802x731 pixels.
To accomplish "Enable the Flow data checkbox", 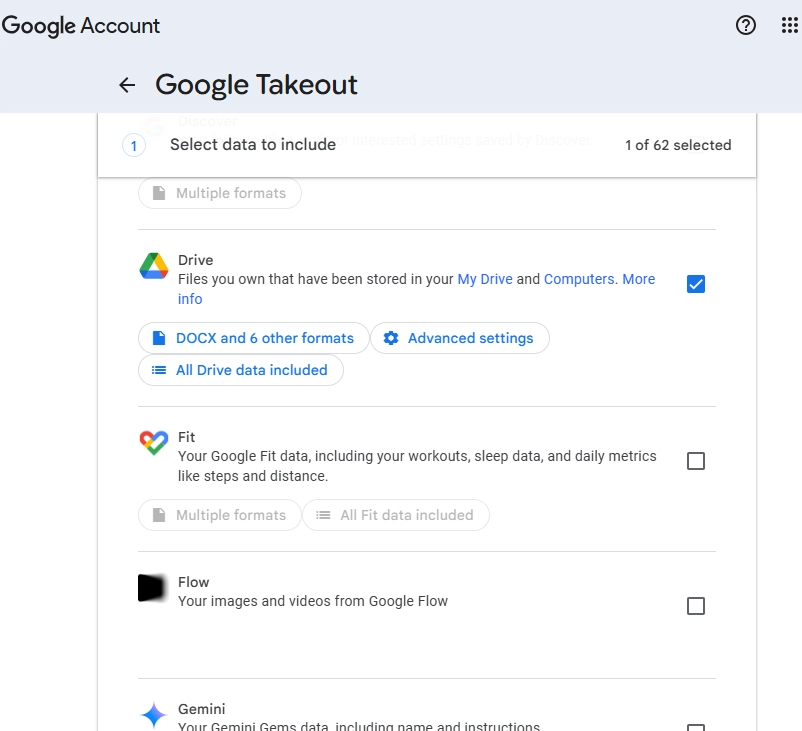I will point(696,605).
